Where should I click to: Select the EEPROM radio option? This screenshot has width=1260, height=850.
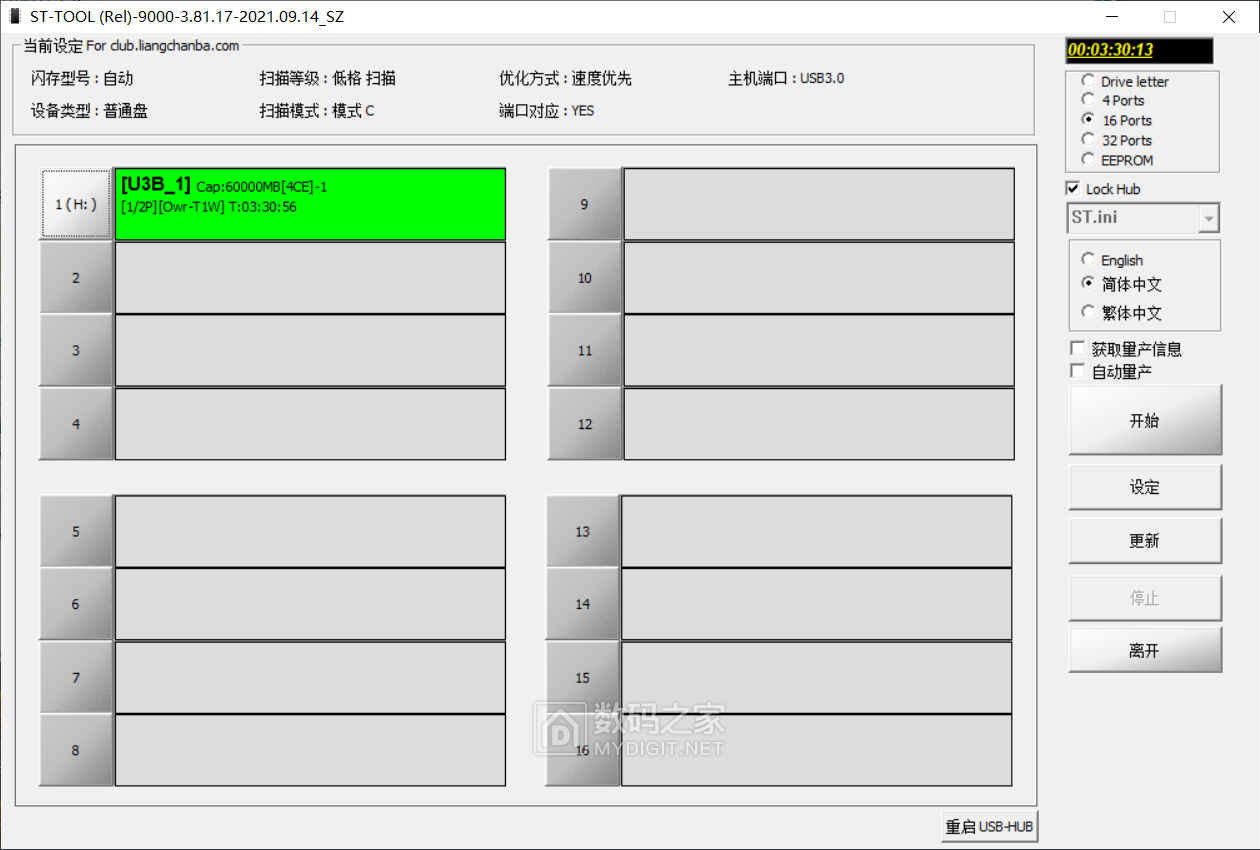(x=1088, y=160)
